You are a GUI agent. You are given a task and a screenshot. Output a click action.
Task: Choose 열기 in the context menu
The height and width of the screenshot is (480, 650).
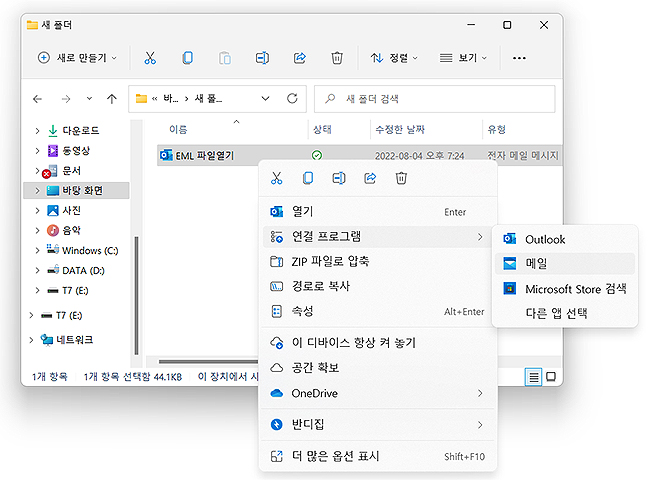378,212
